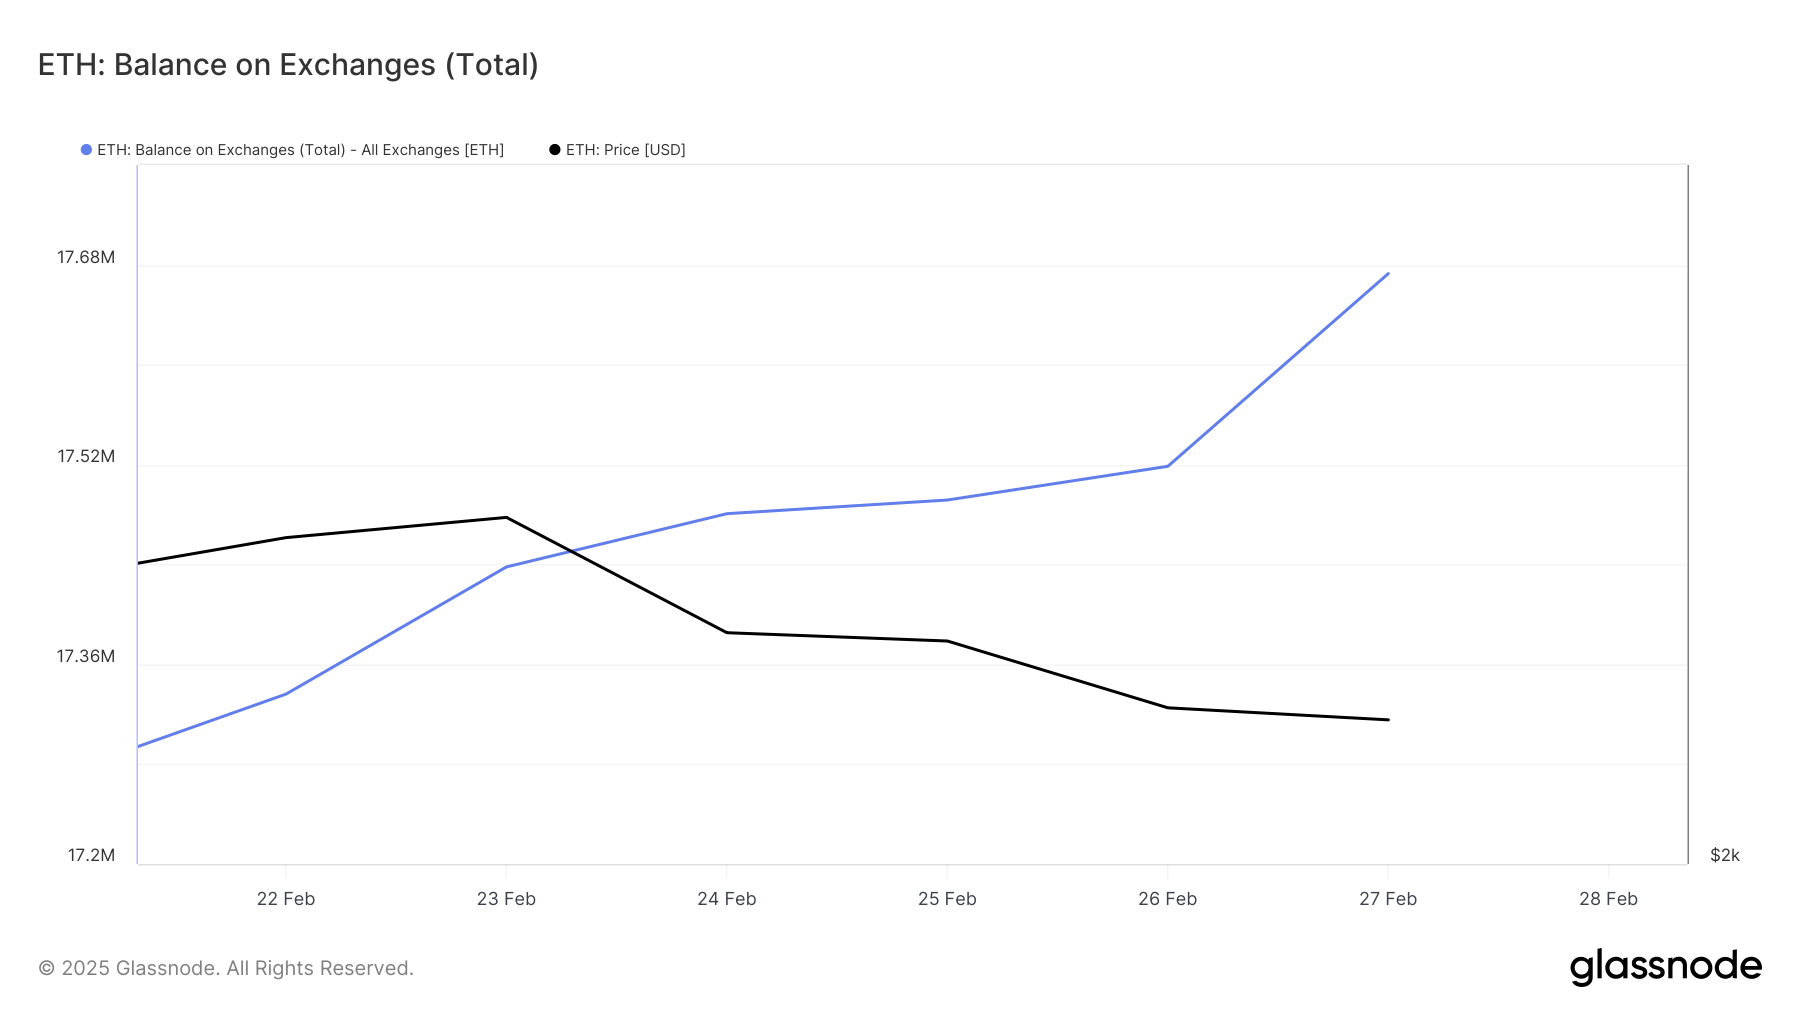Select the 23 Feb date label

506,899
